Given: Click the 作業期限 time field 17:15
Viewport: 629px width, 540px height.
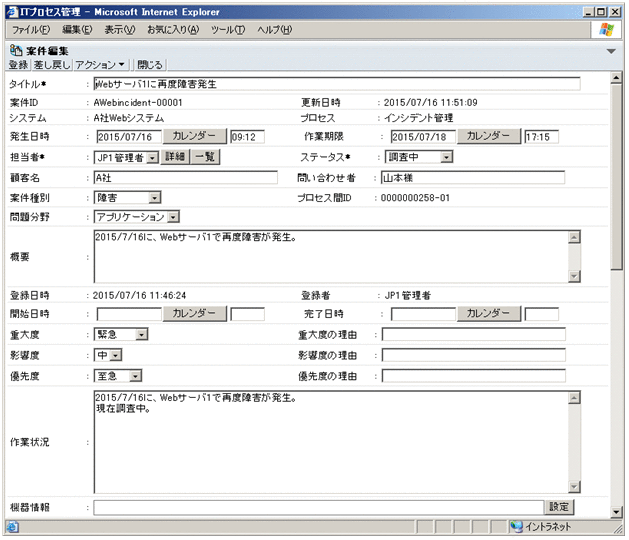Looking at the screenshot, I should pyautogui.click(x=542, y=137).
